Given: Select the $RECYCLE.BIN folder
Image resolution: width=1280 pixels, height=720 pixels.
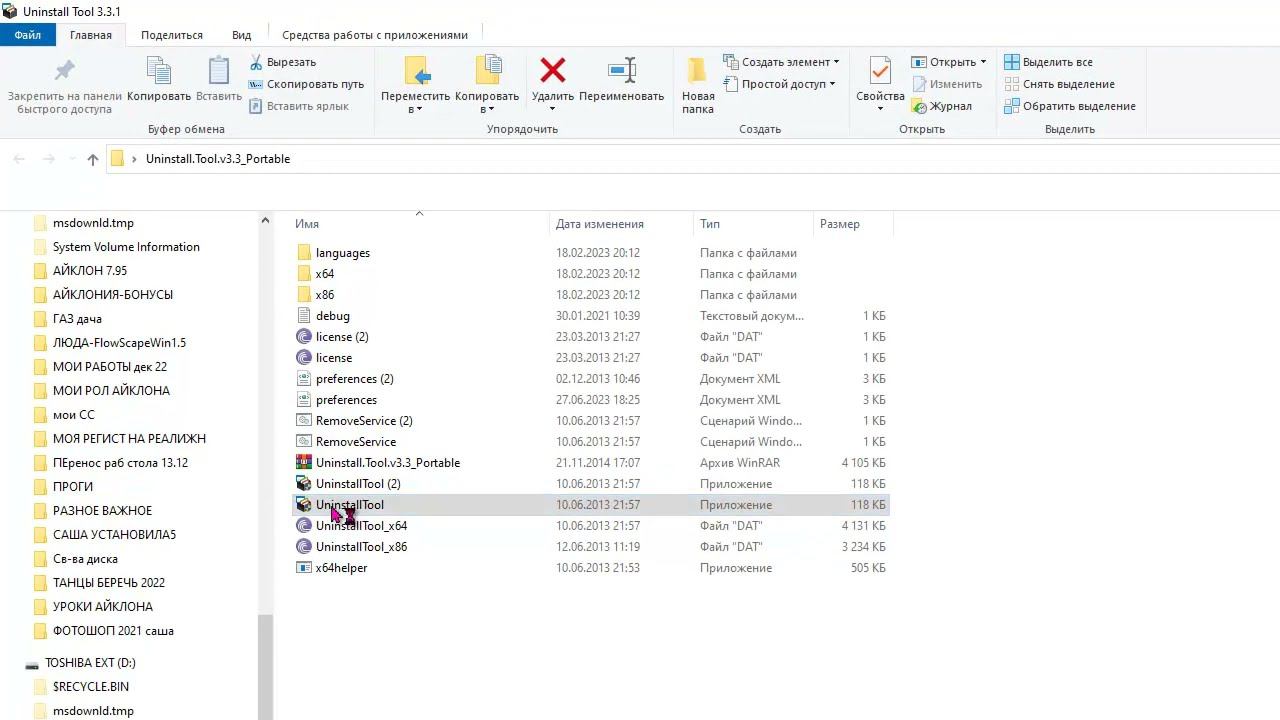Looking at the screenshot, I should (x=91, y=687).
